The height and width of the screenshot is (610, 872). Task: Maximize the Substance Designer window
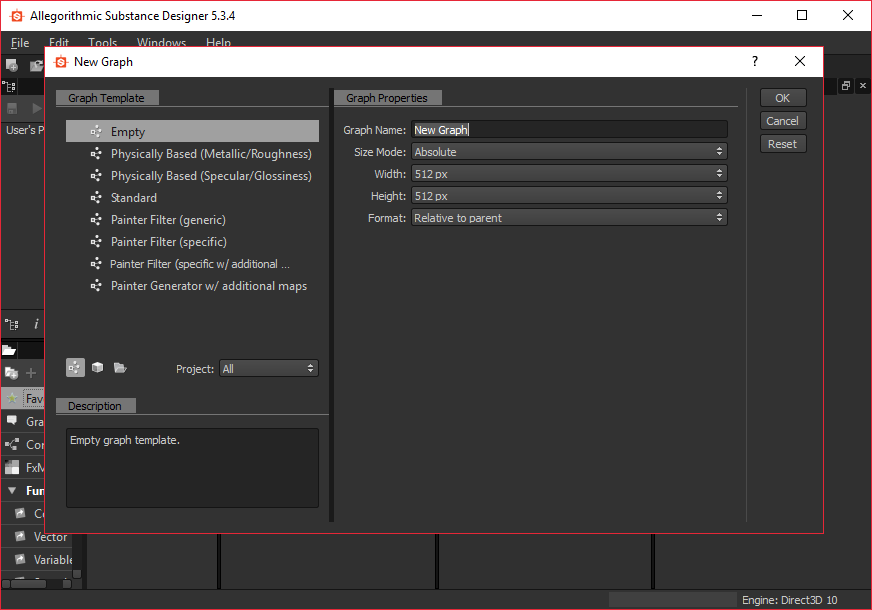[x=802, y=15]
